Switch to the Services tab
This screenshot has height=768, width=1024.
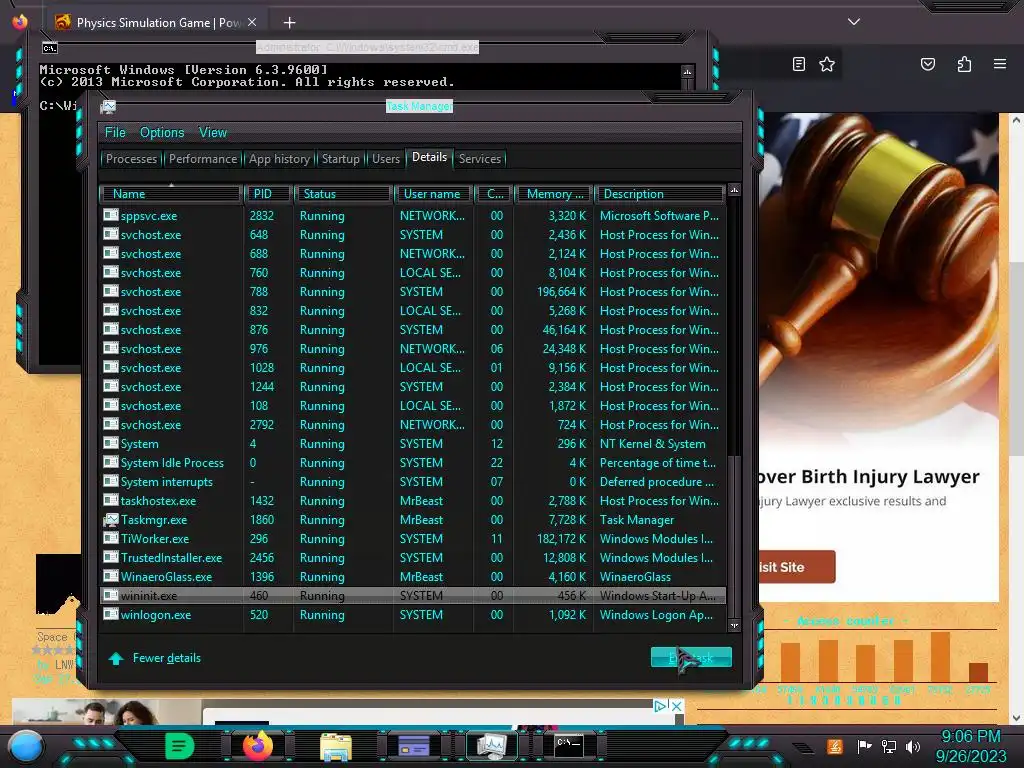click(479, 159)
